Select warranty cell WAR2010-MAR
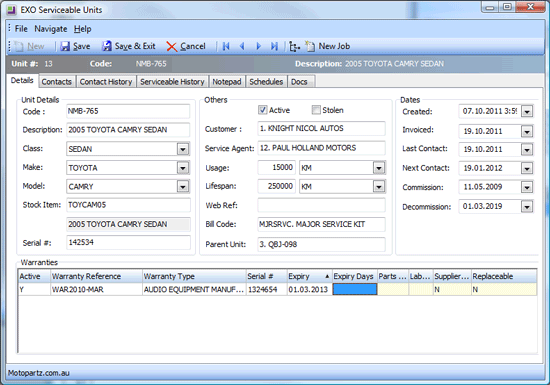Viewport: 550px width, 385px height. (96, 290)
